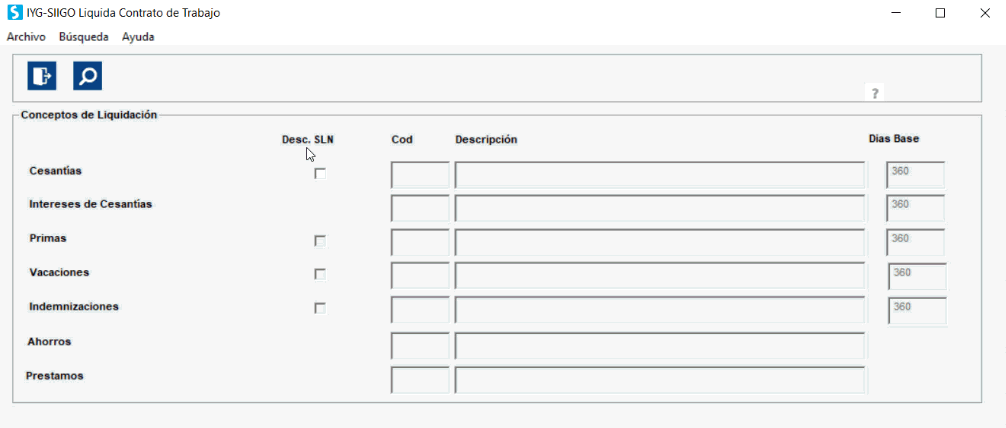Click the Cod field for Prestamos
1006x428 pixels.
pos(420,380)
